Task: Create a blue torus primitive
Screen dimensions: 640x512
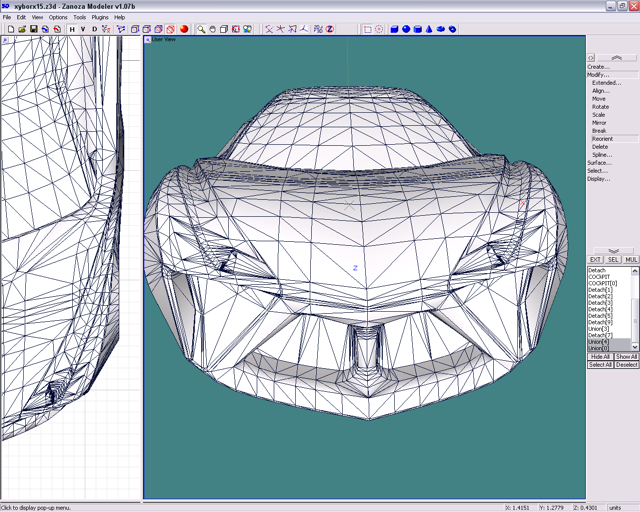Action: tap(453, 29)
